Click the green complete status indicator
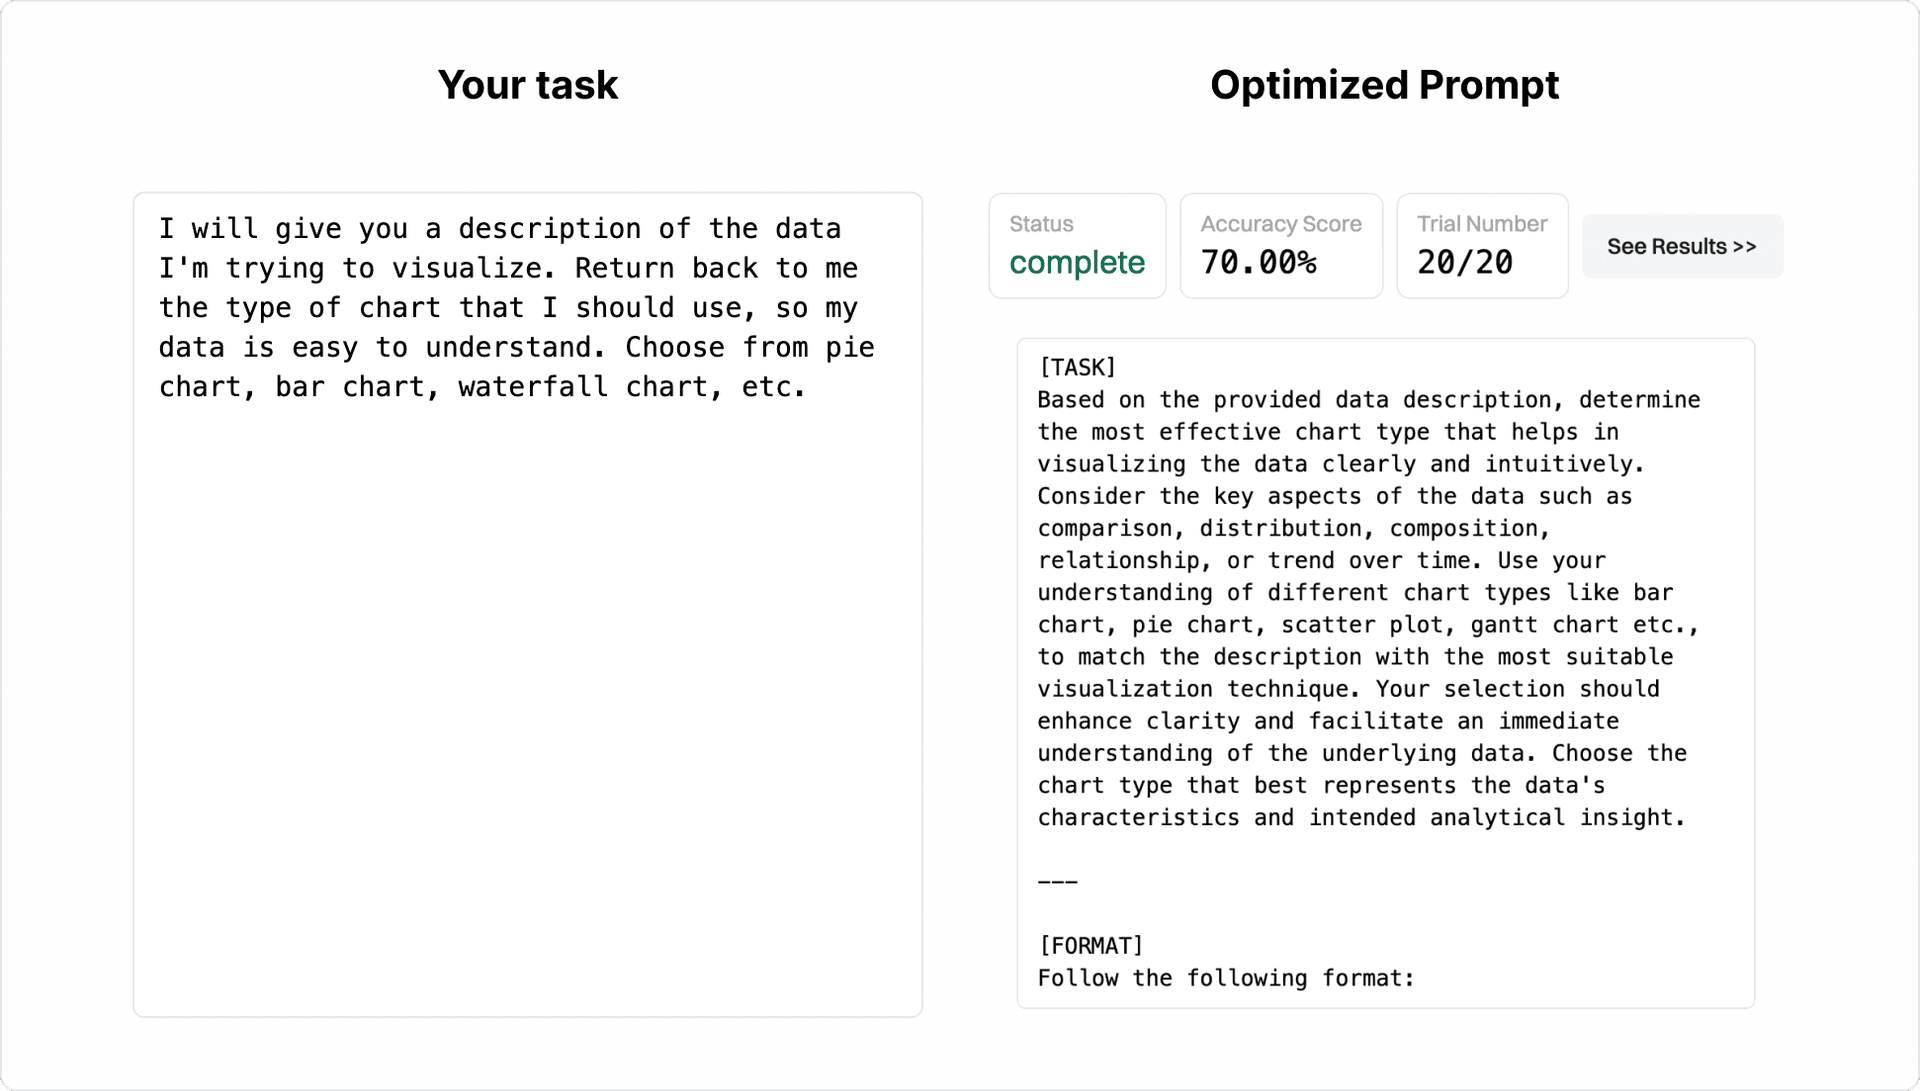 coord(1077,263)
